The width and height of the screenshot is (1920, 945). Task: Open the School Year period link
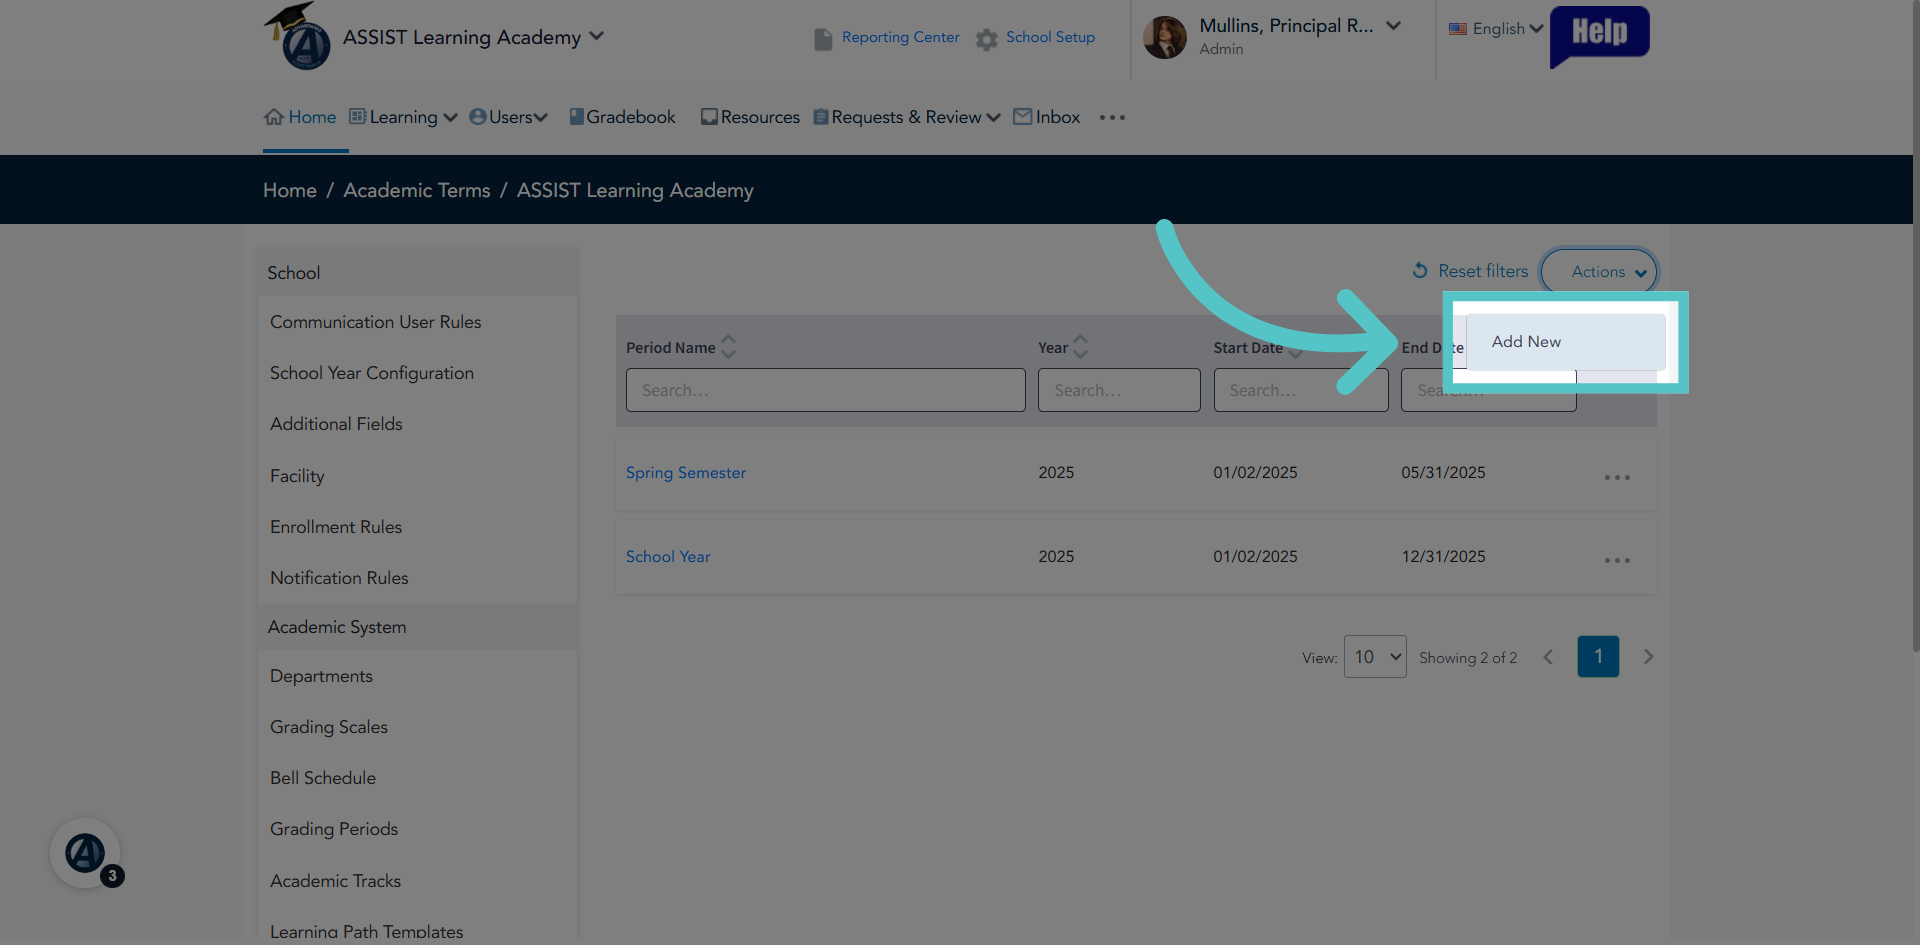point(668,557)
